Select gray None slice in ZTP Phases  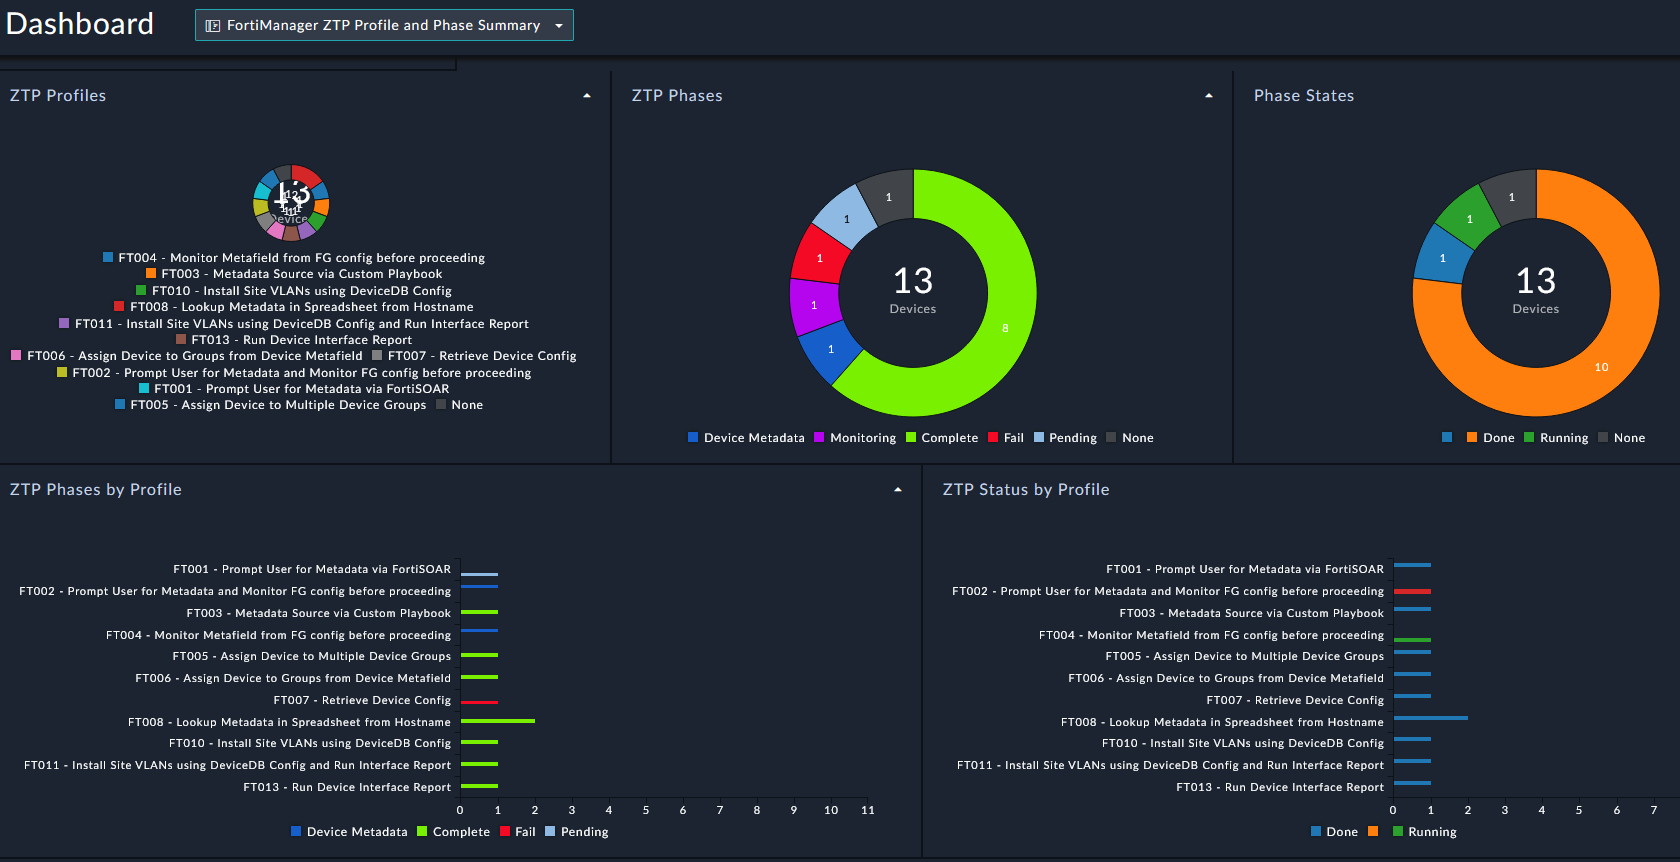tap(888, 197)
